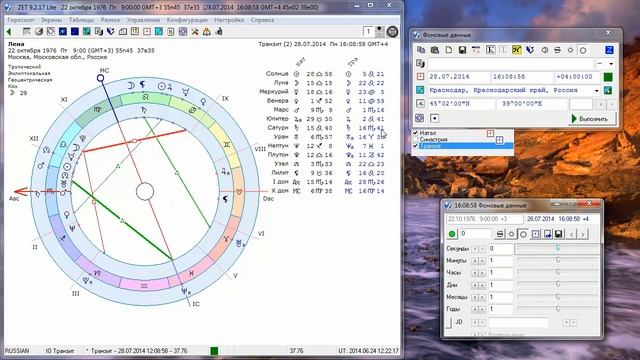
Task: Click the teal location icon left of Краснодар
Action: [x=420, y=90]
